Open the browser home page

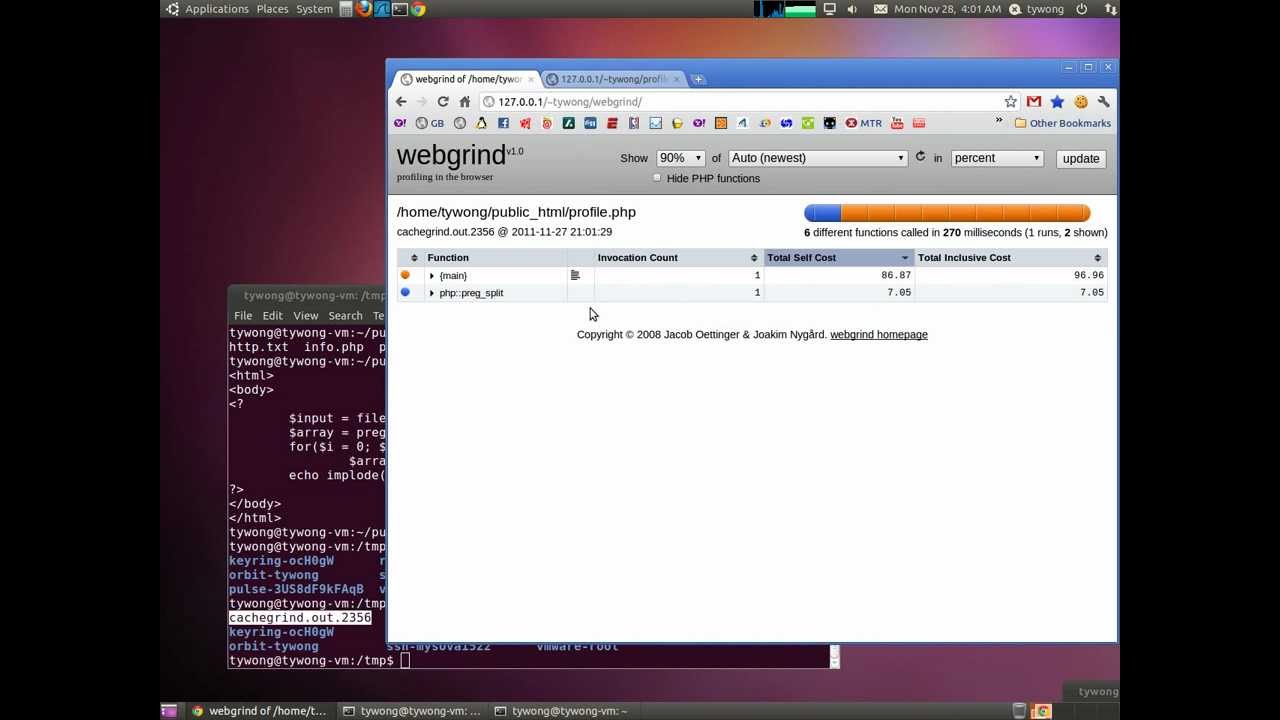tap(465, 102)
